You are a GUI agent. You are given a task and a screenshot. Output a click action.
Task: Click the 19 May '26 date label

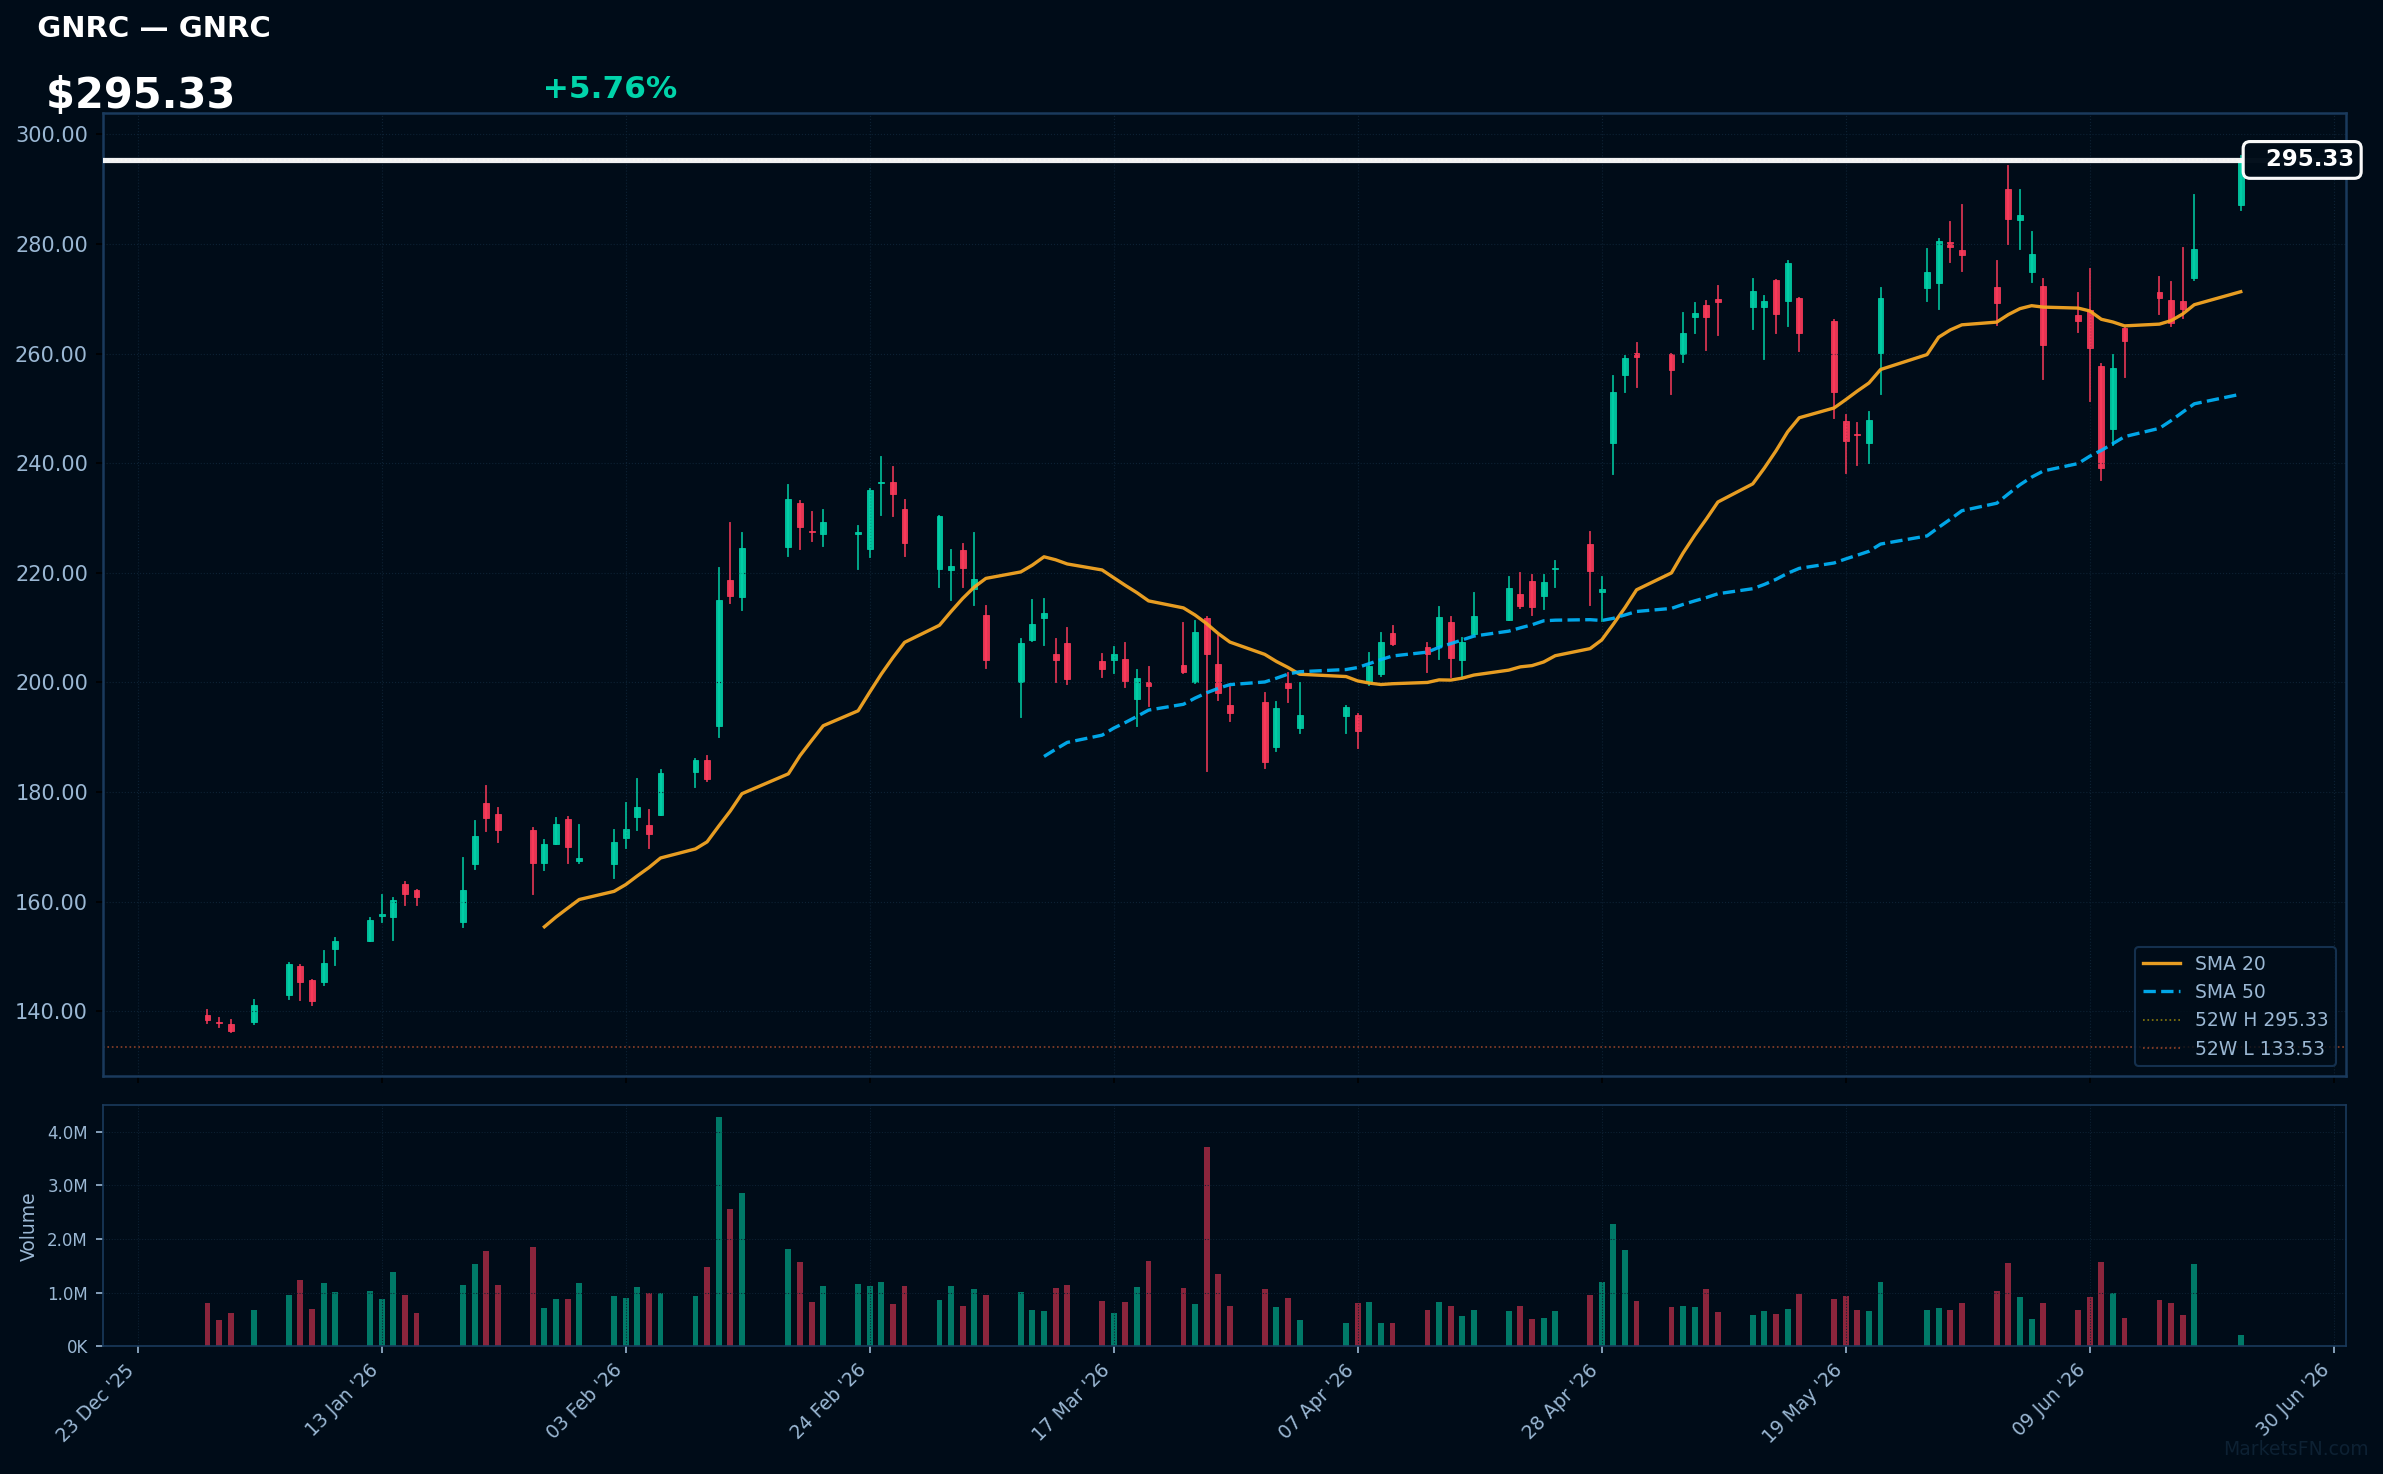click(x=1801, y=1403)
